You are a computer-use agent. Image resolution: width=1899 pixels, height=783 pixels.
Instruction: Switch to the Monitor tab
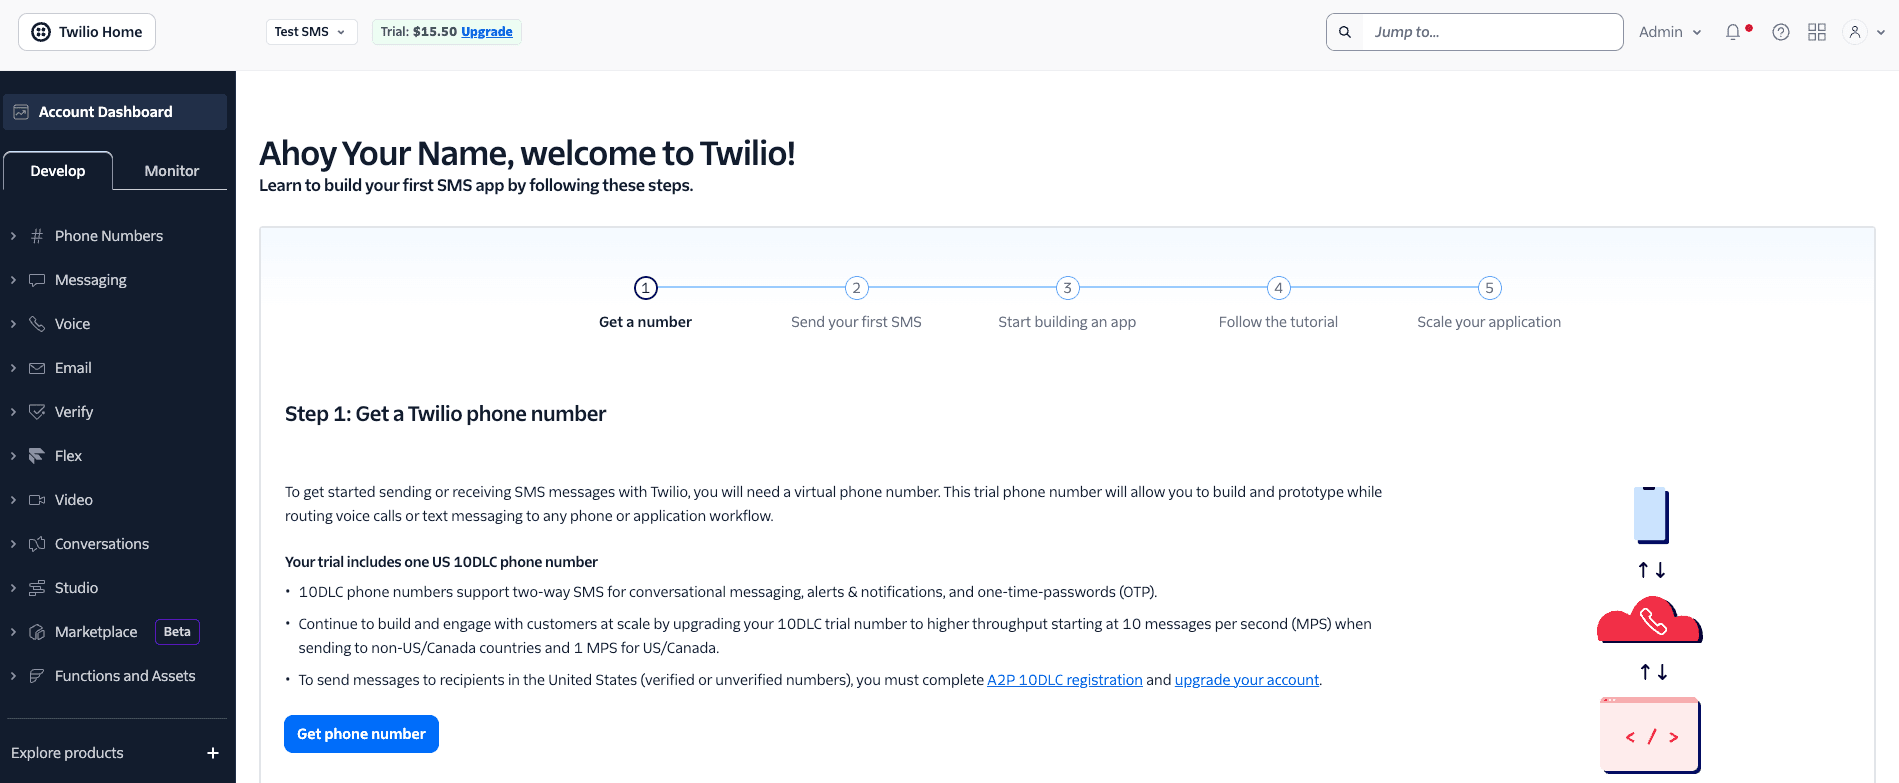[170, 170]
